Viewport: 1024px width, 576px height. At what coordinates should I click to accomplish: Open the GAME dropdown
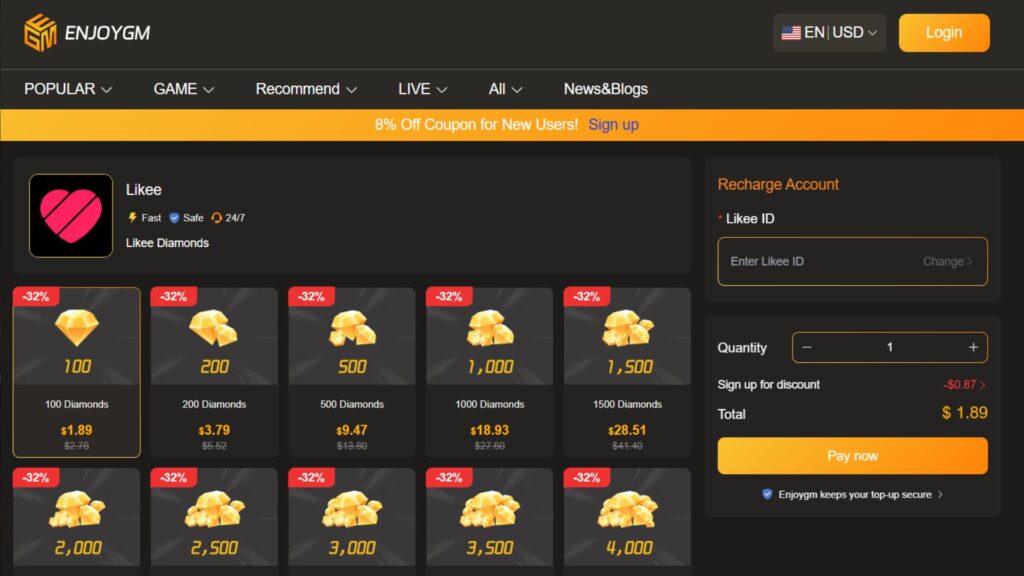(182, 89)
